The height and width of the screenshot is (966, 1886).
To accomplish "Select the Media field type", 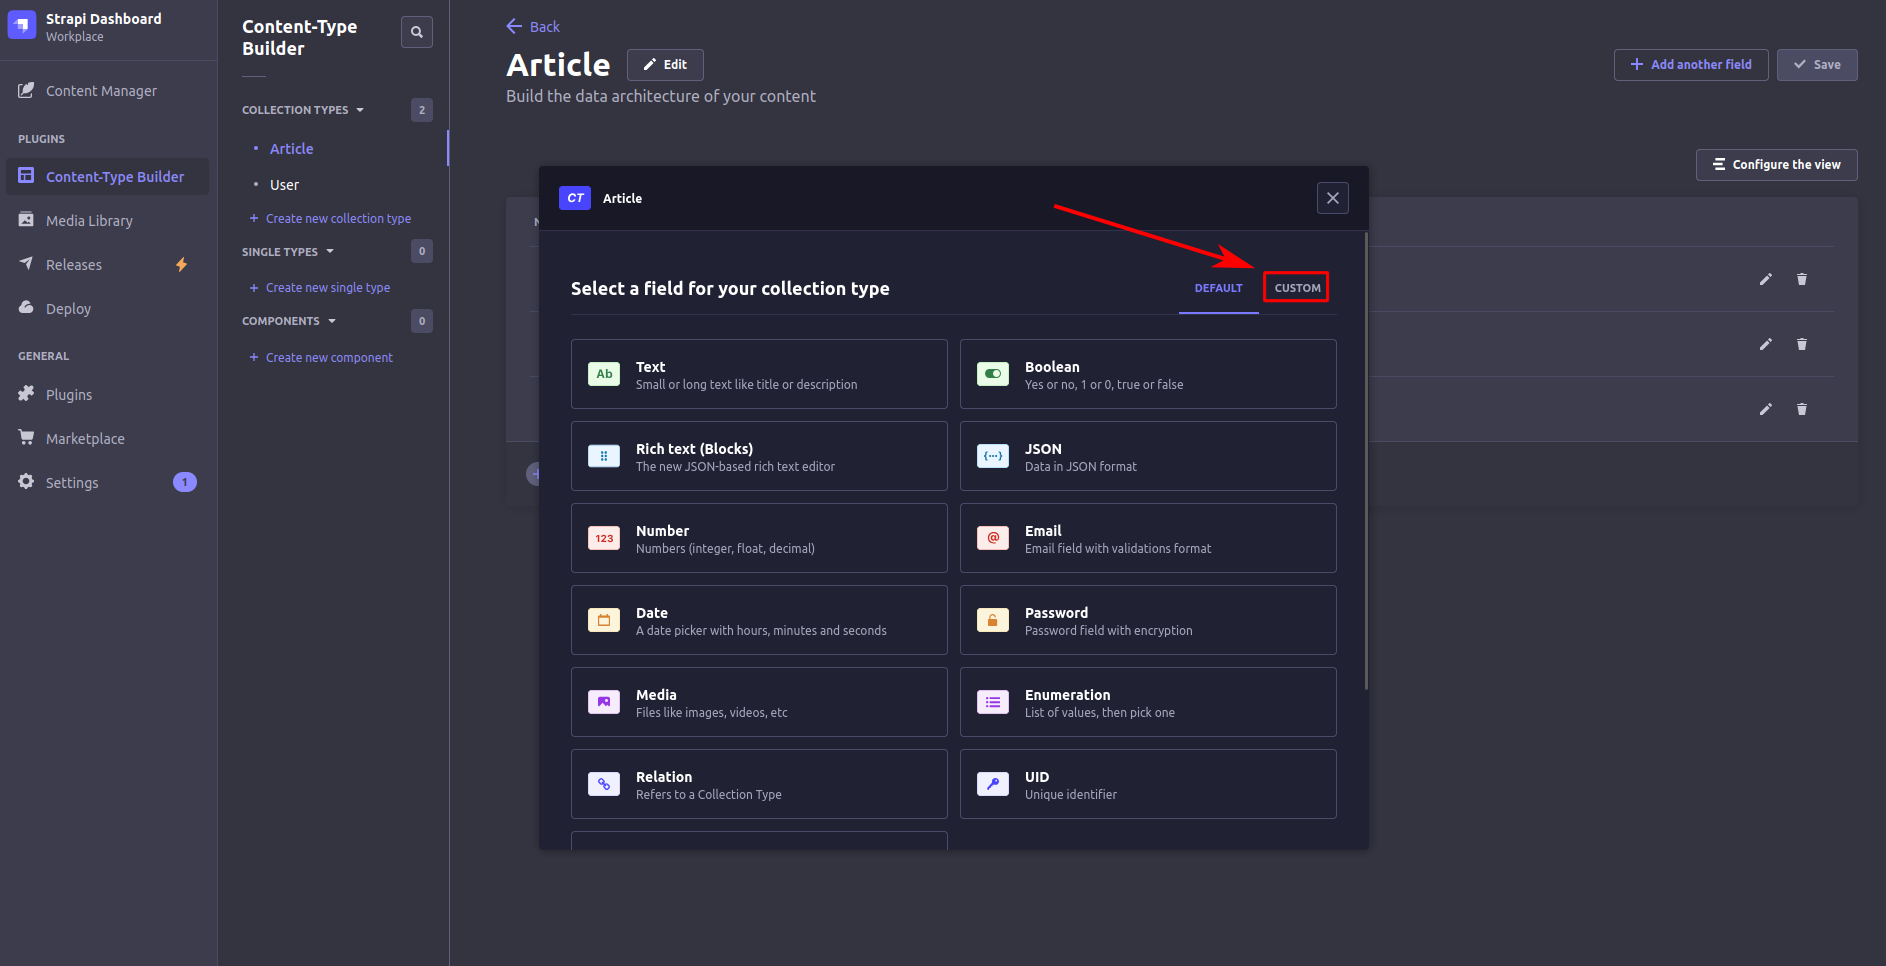I will 759,702.
